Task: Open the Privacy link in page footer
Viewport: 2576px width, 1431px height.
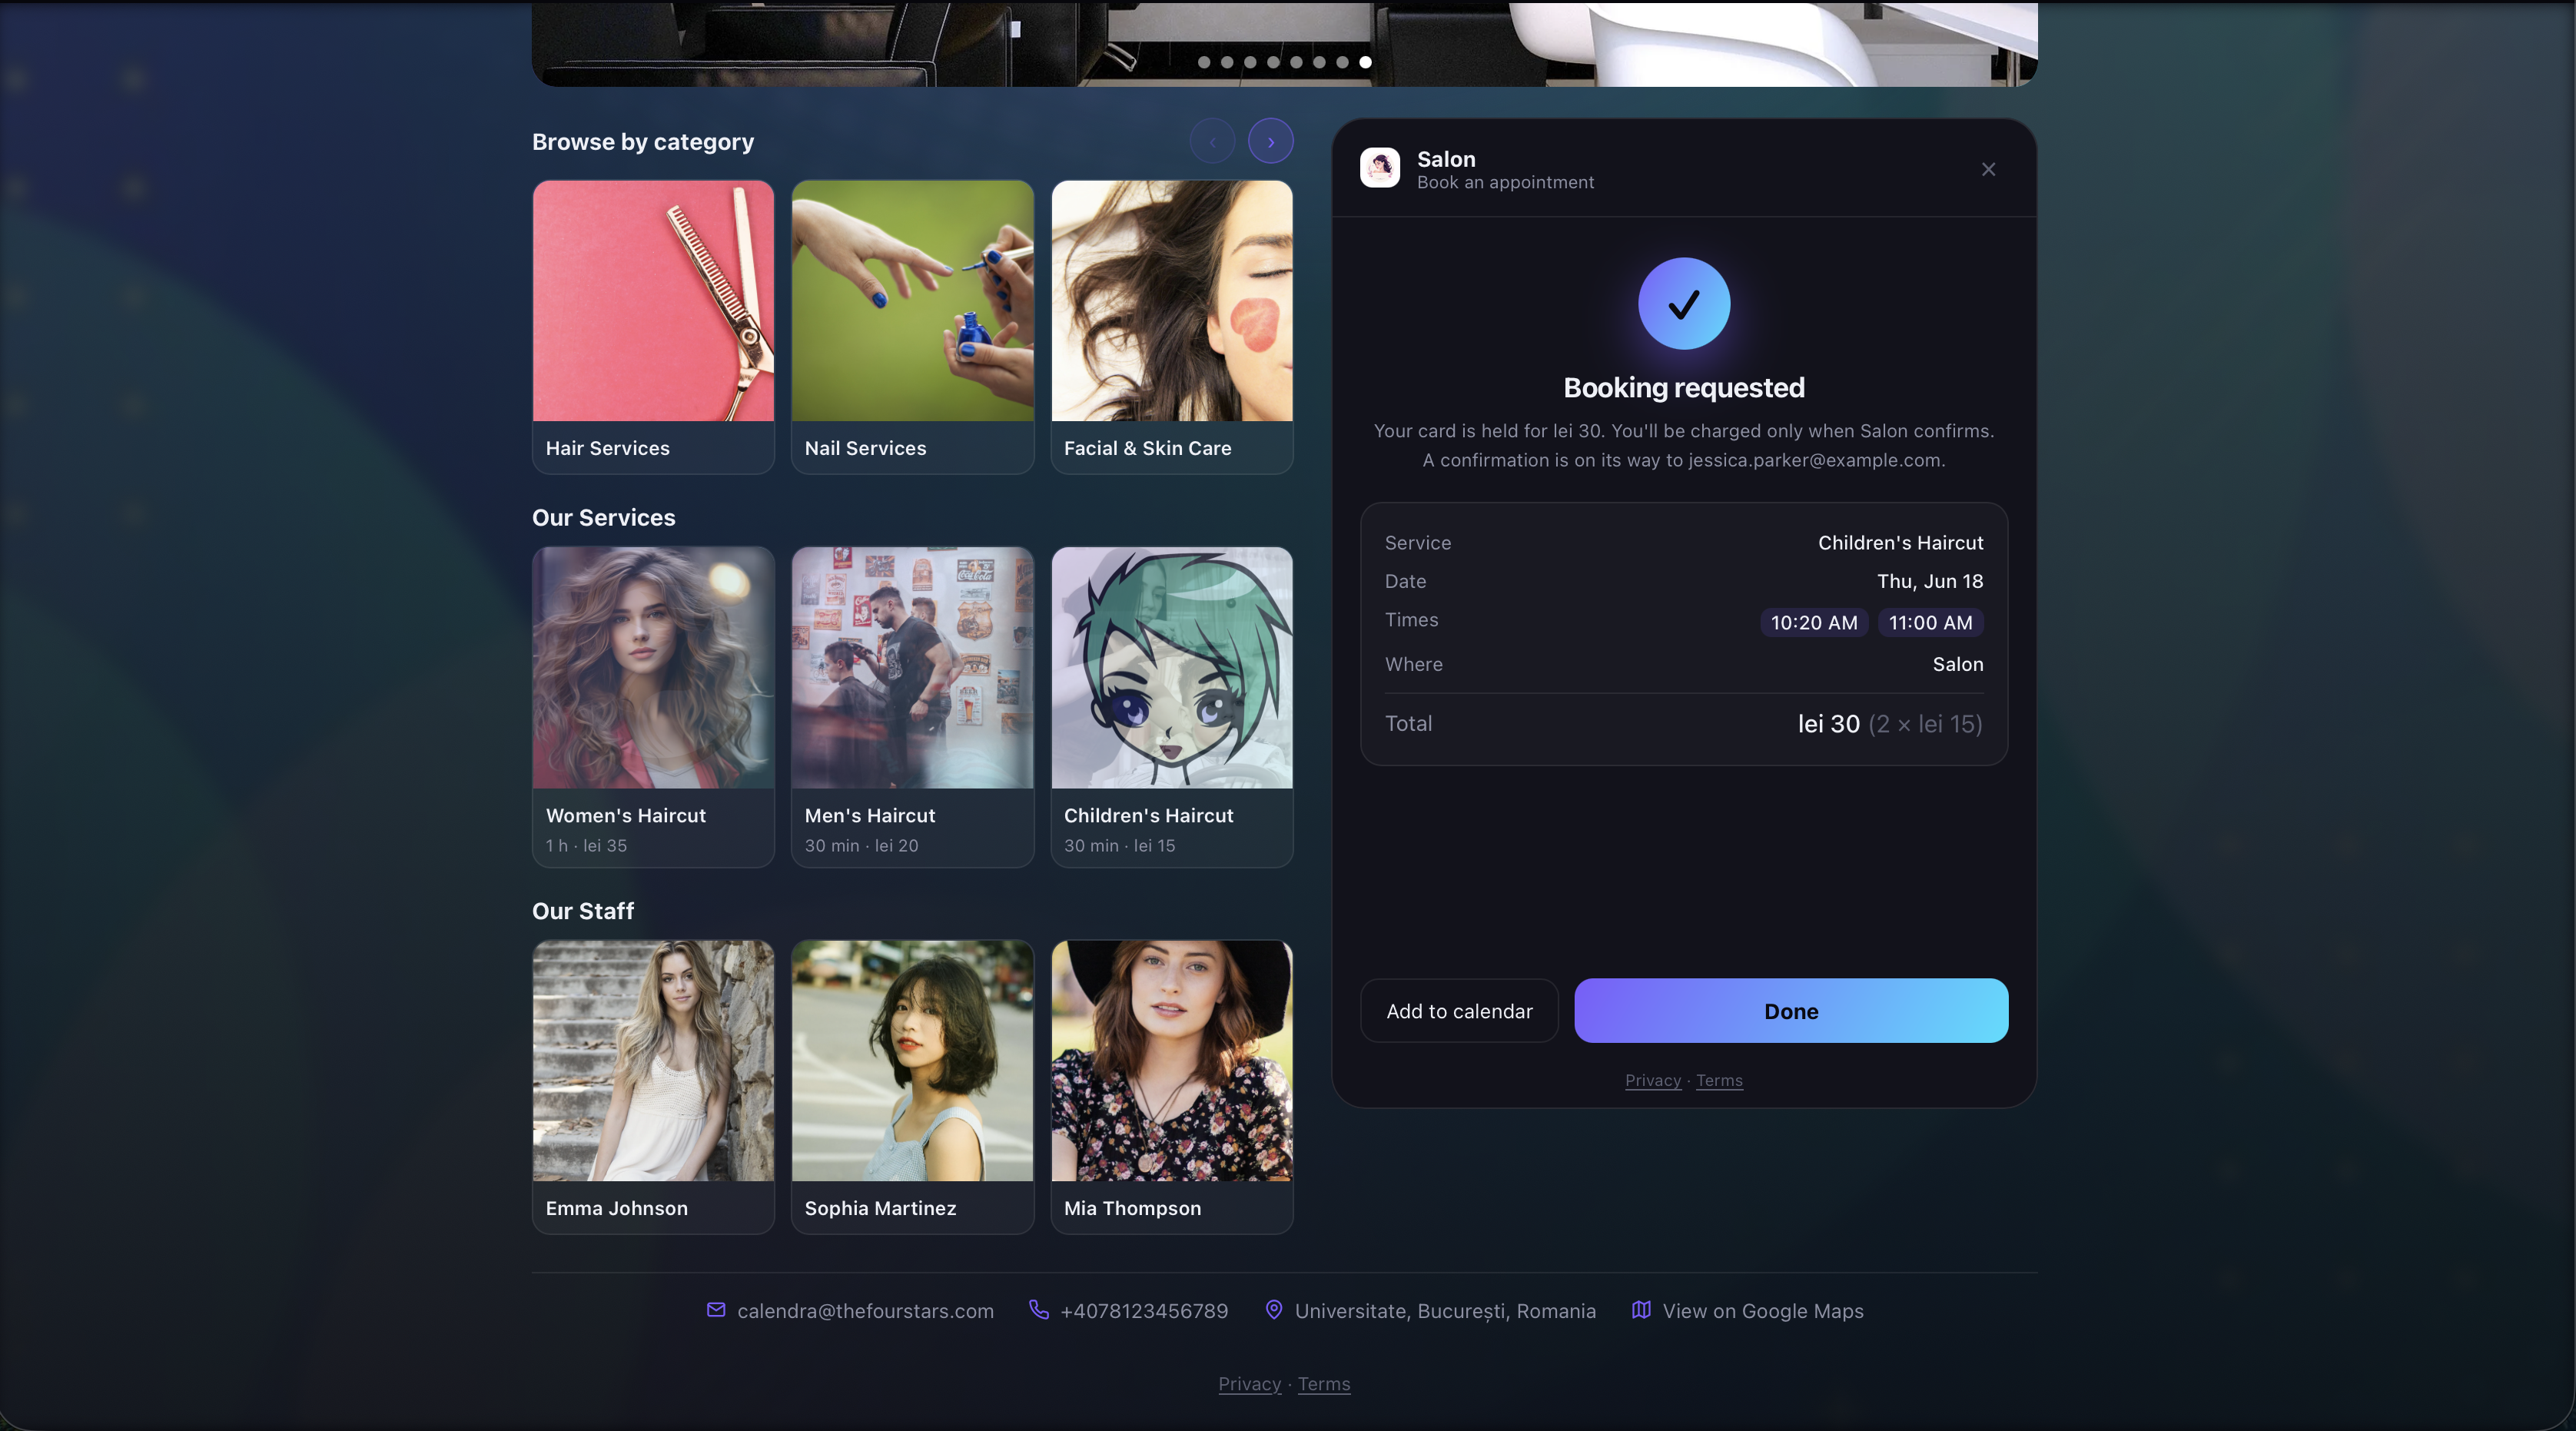Action: (1249, 1384)
